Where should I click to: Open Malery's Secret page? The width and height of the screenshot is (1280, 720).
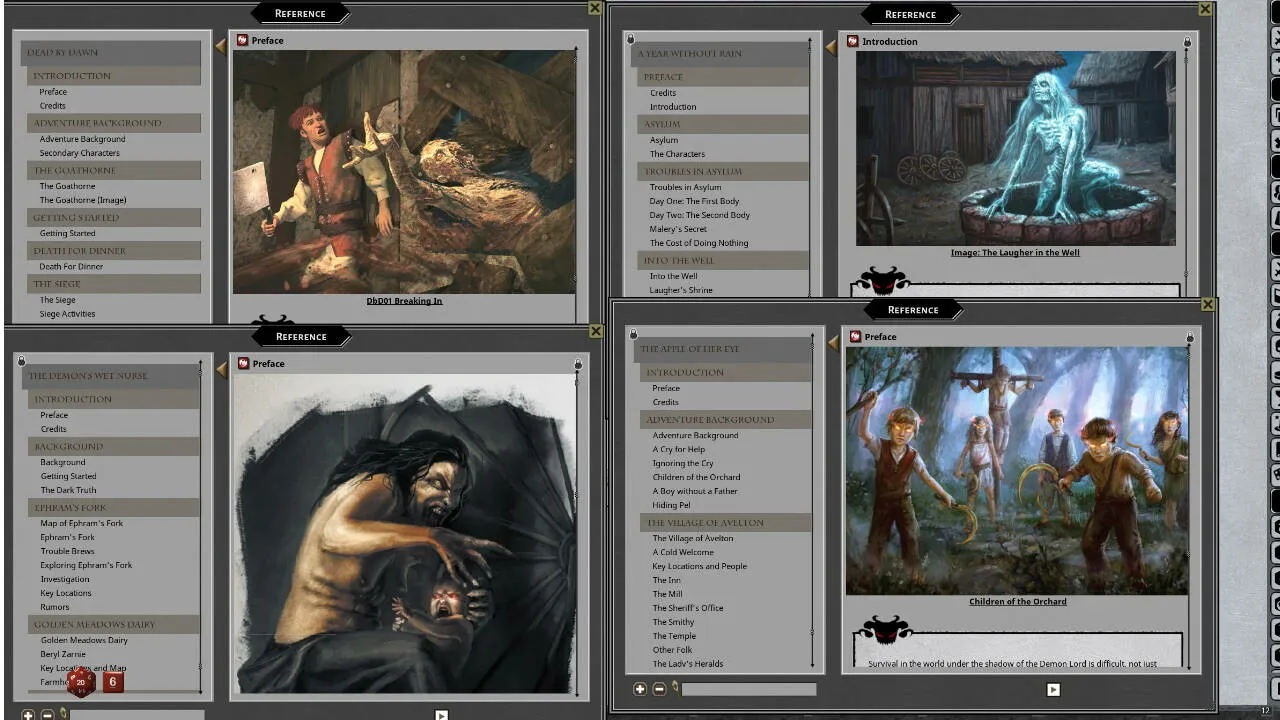(678, 229)
